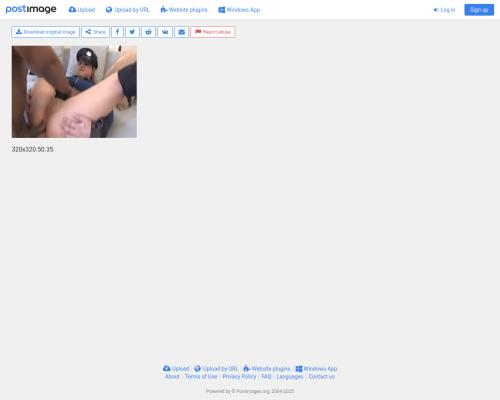Click Contact us in the footer

pyautogui.click(x=322, y=376)
